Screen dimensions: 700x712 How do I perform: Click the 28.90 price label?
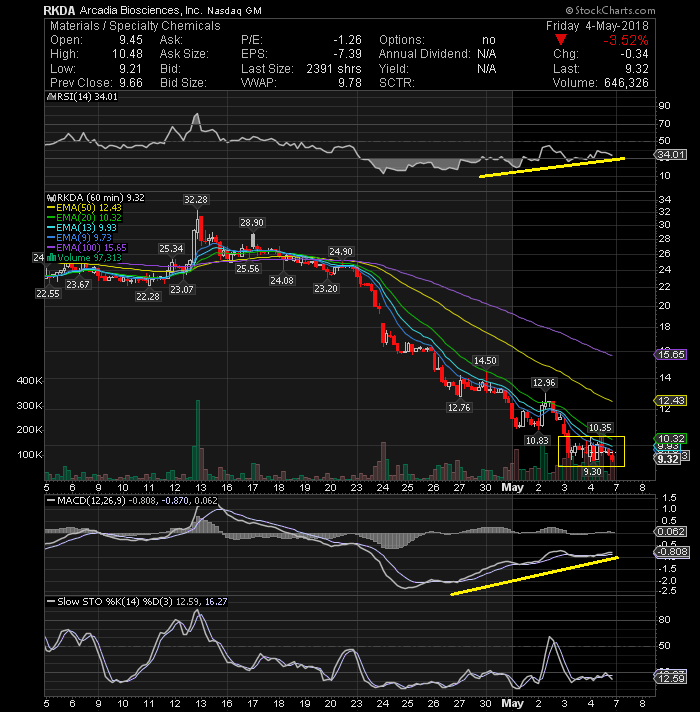pos(252,222)
